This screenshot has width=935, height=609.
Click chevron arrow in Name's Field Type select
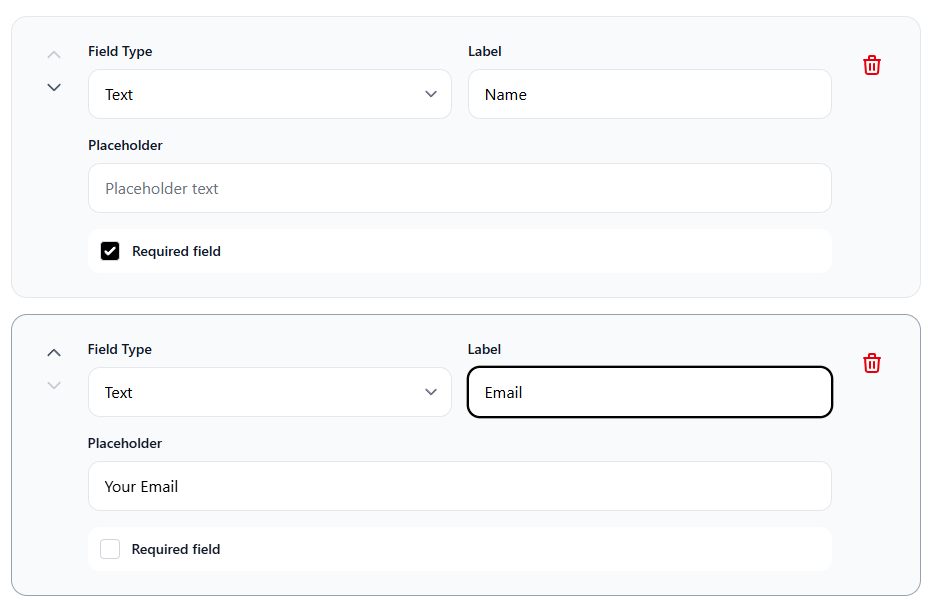431,94
